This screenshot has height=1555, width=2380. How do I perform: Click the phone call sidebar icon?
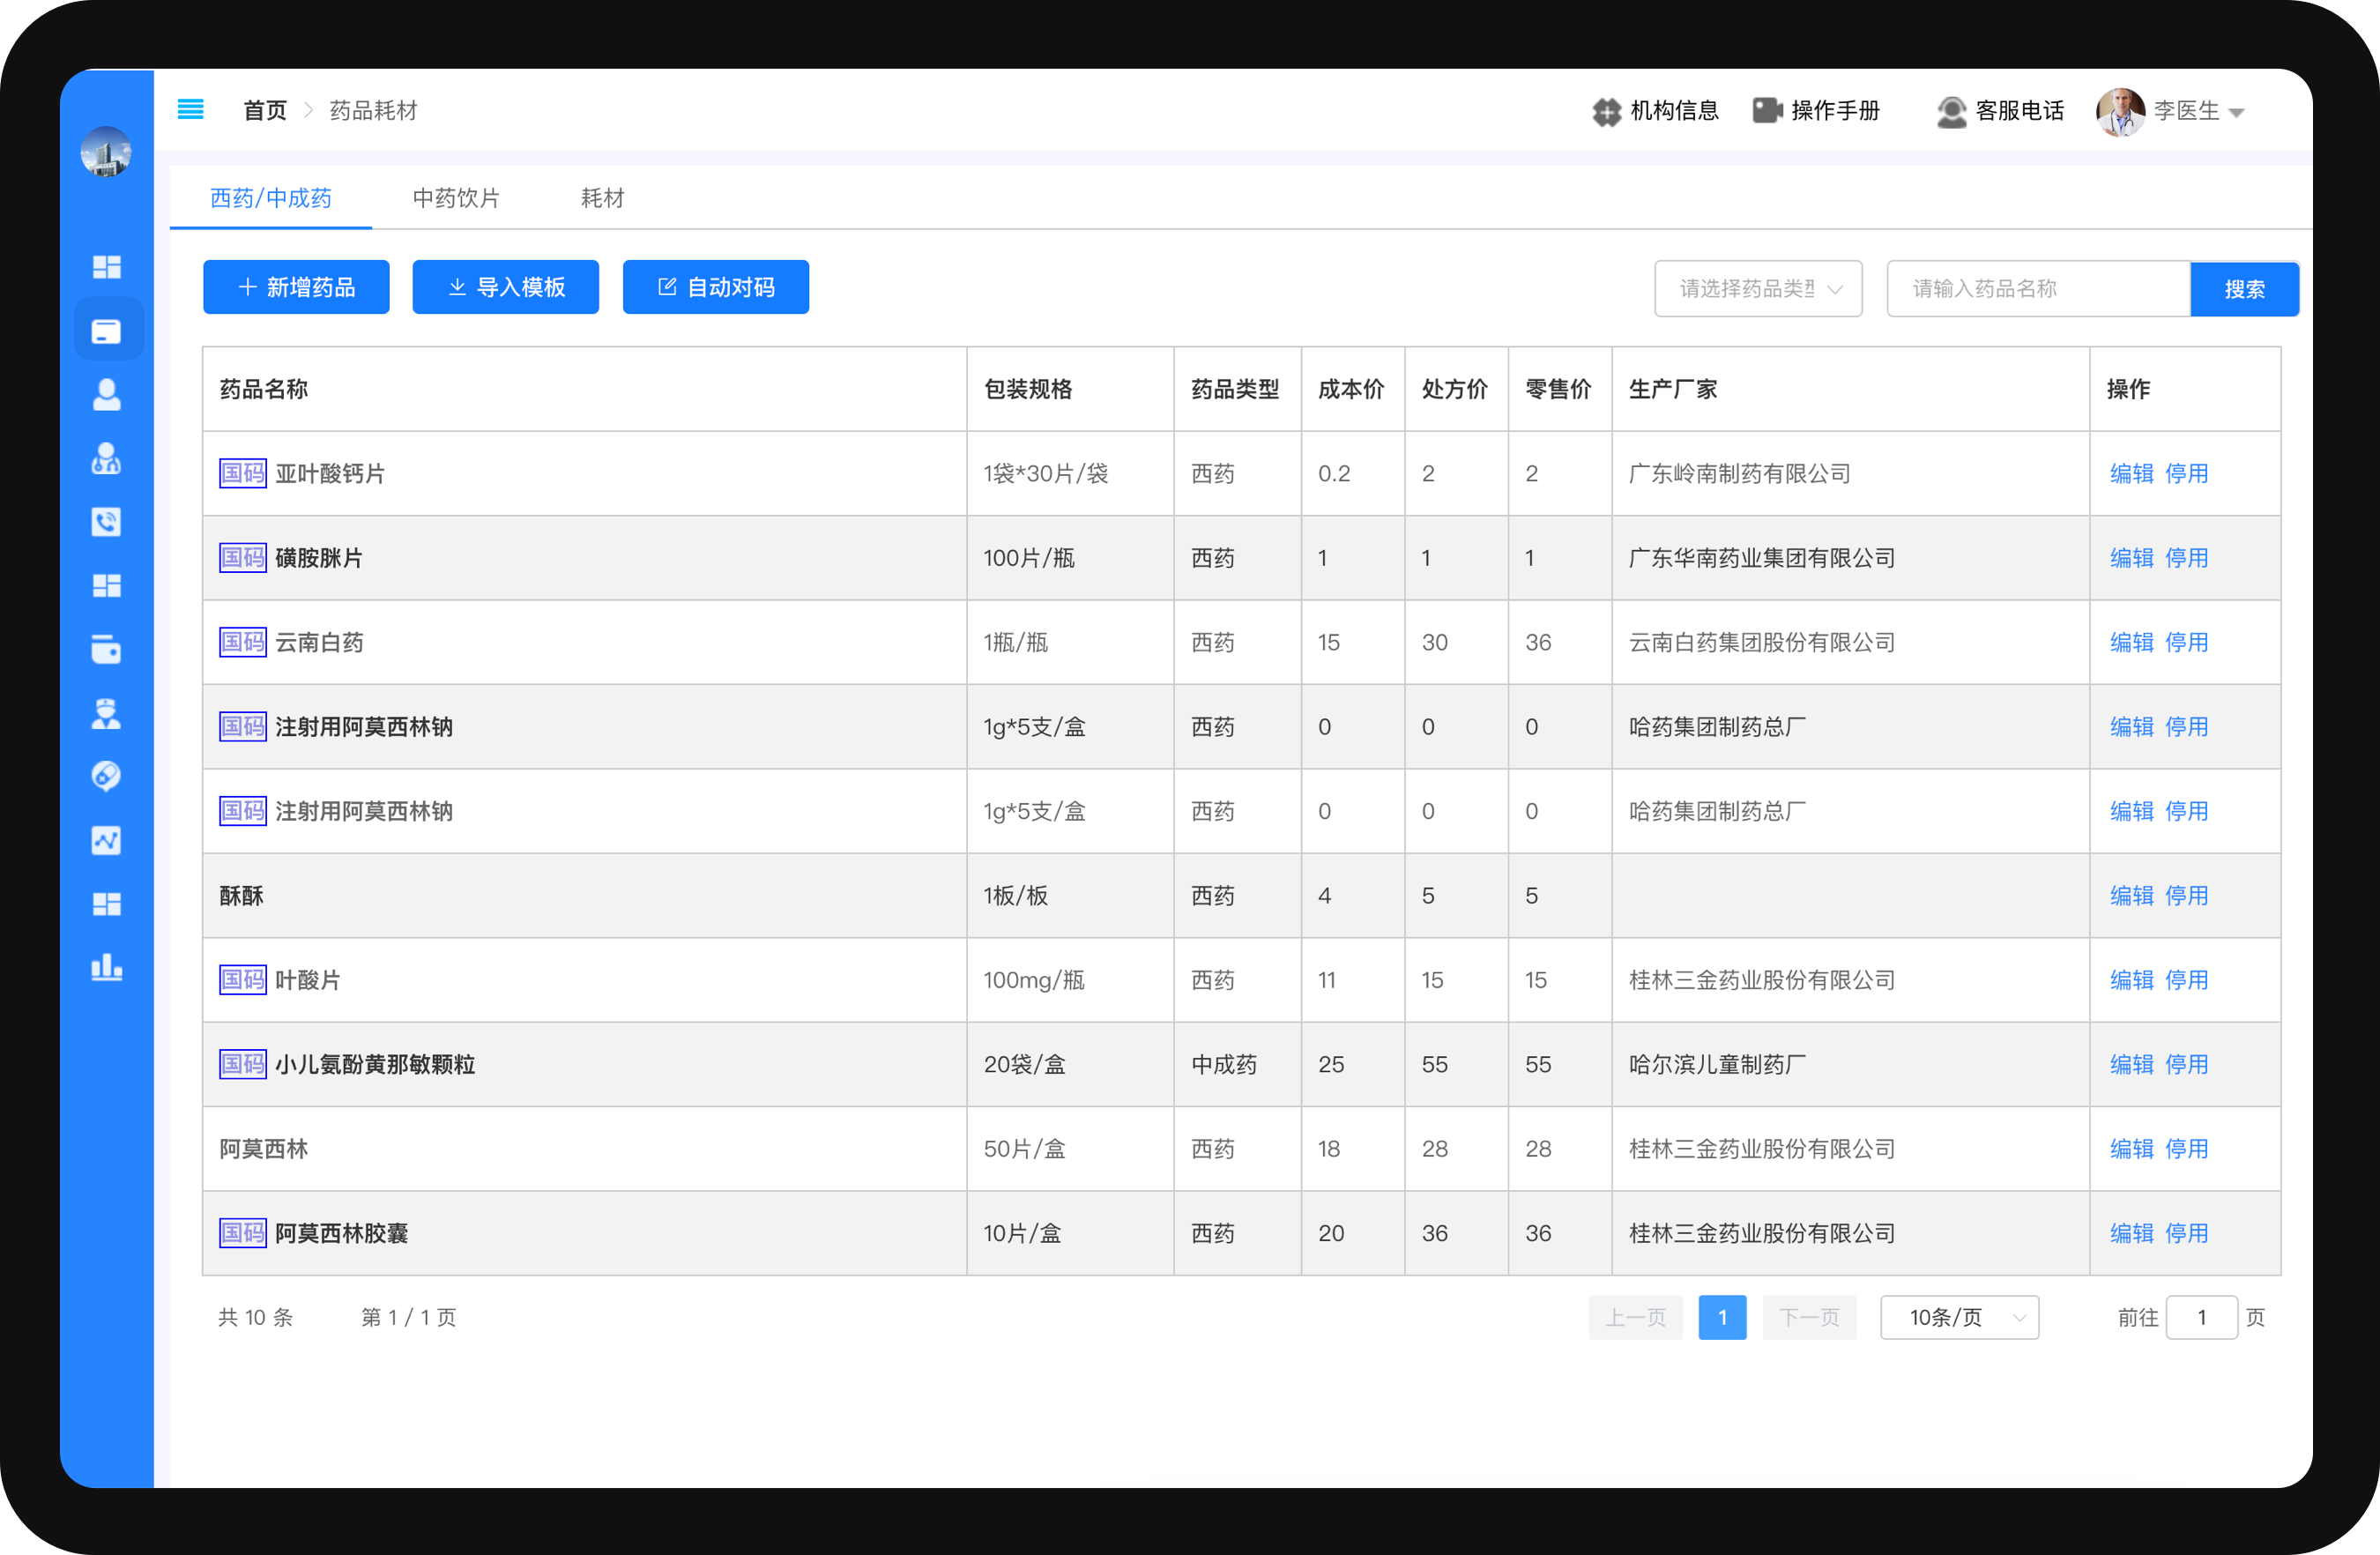click(x=106, y=522)
